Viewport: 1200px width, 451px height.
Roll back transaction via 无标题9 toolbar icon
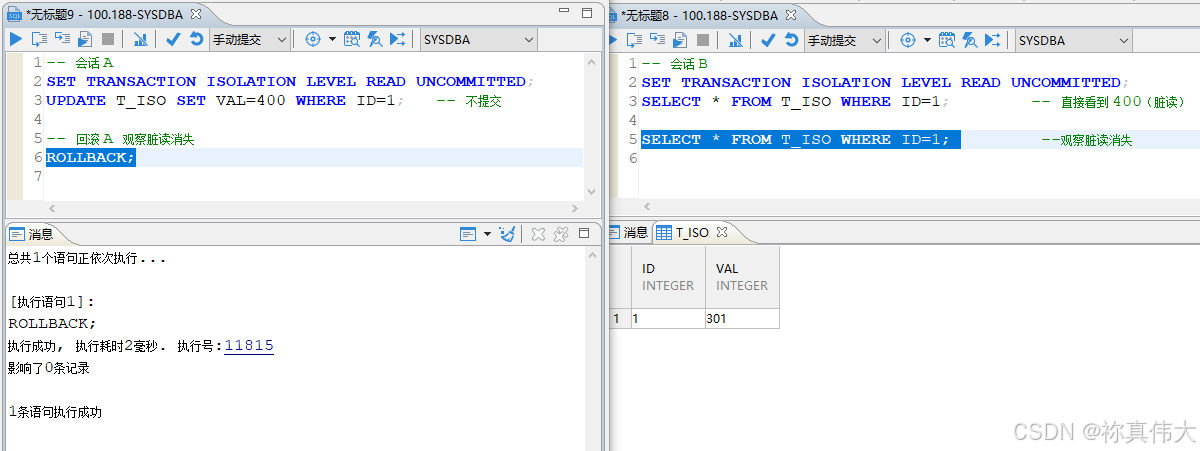[x=196, y=40]
